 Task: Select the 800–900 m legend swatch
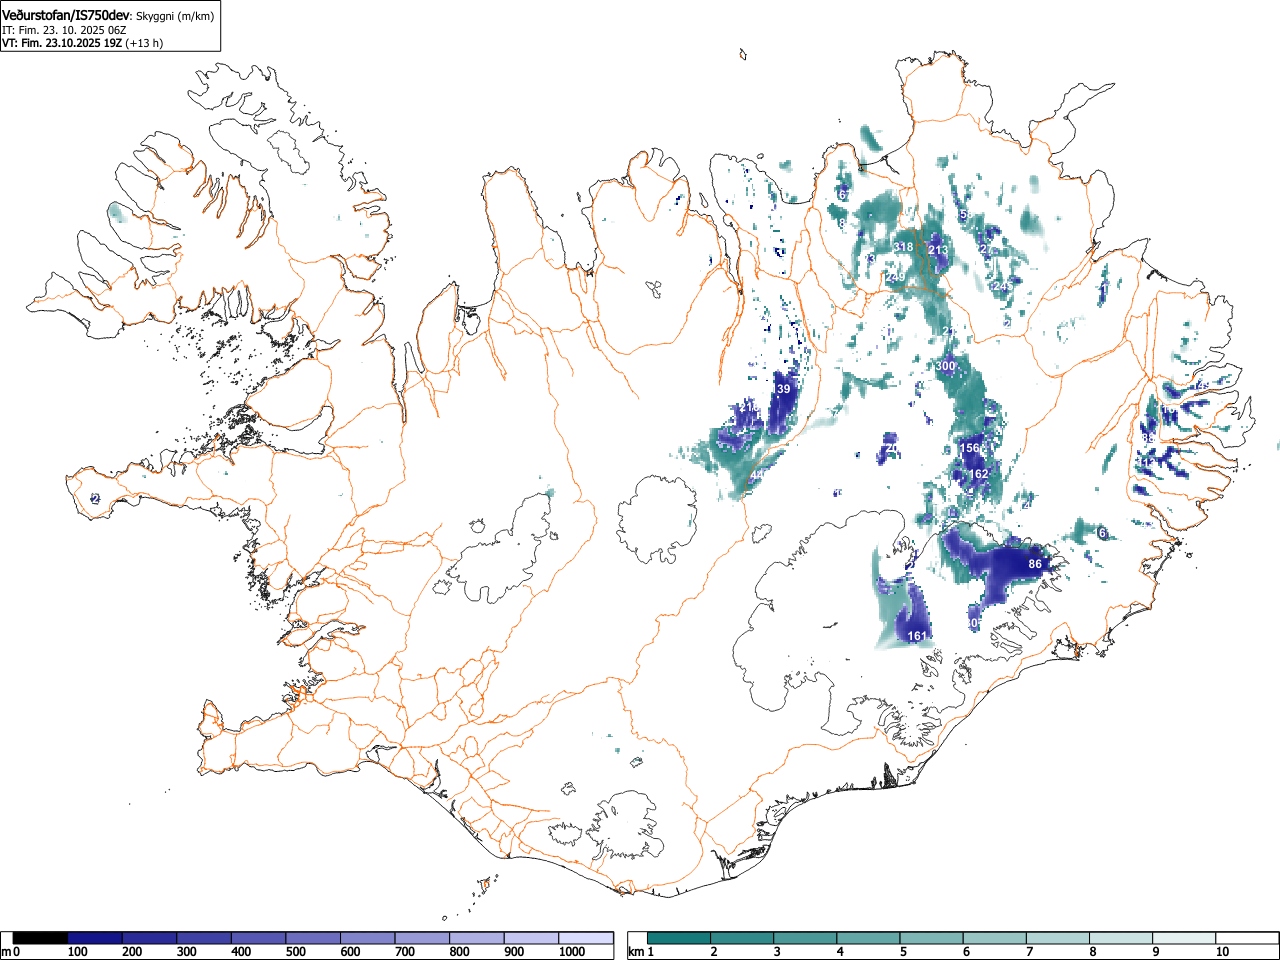pyautogui.click(x=477, y=938)
